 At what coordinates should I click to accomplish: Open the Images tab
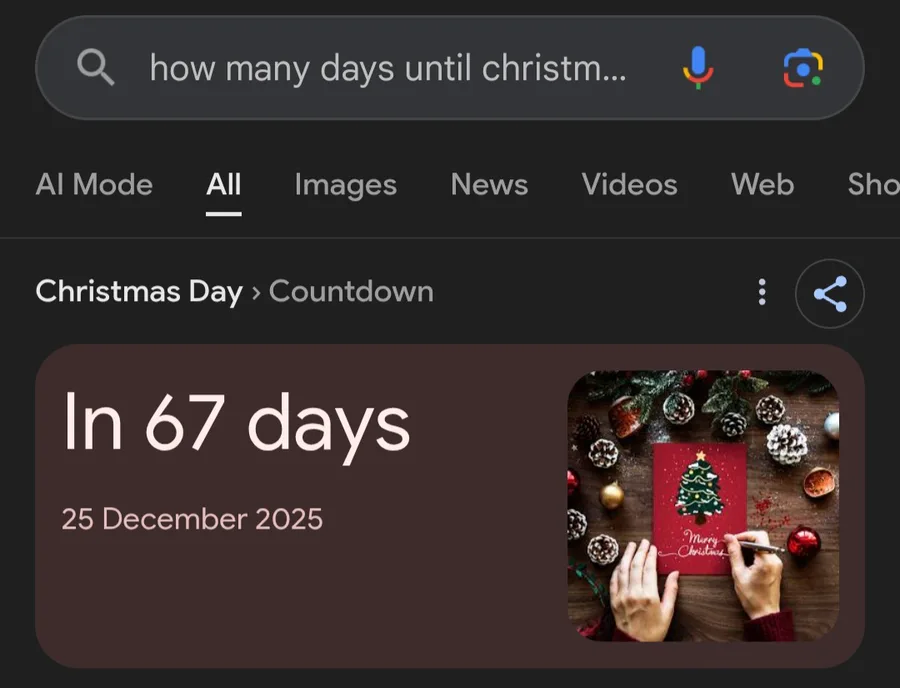[x=345, y=184]
